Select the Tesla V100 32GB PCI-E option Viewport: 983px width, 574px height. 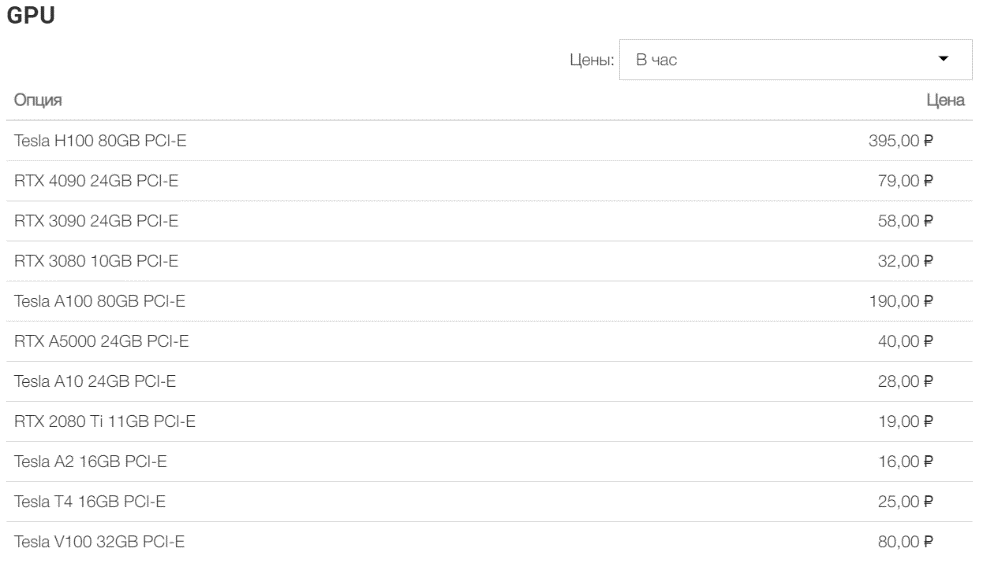[99, 542]
